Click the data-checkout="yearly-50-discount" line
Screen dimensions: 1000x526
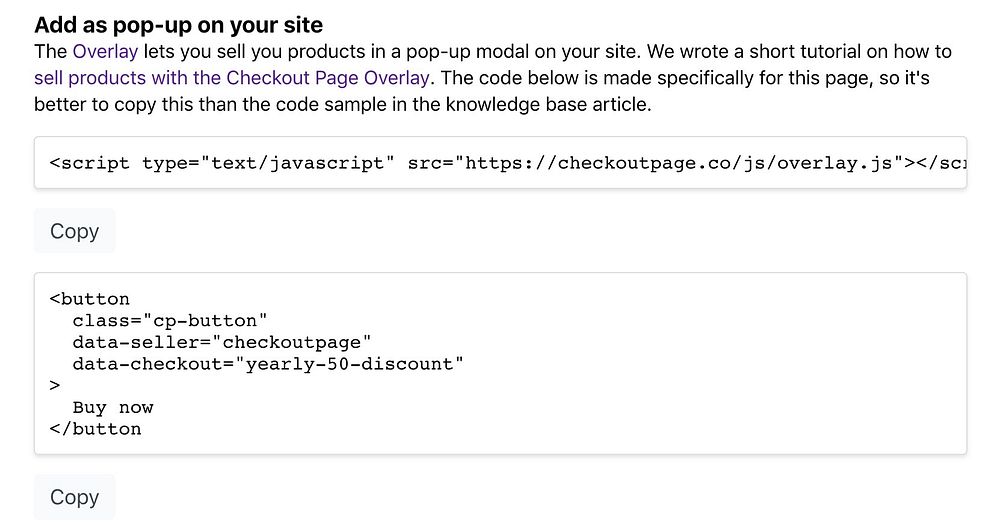268,364
